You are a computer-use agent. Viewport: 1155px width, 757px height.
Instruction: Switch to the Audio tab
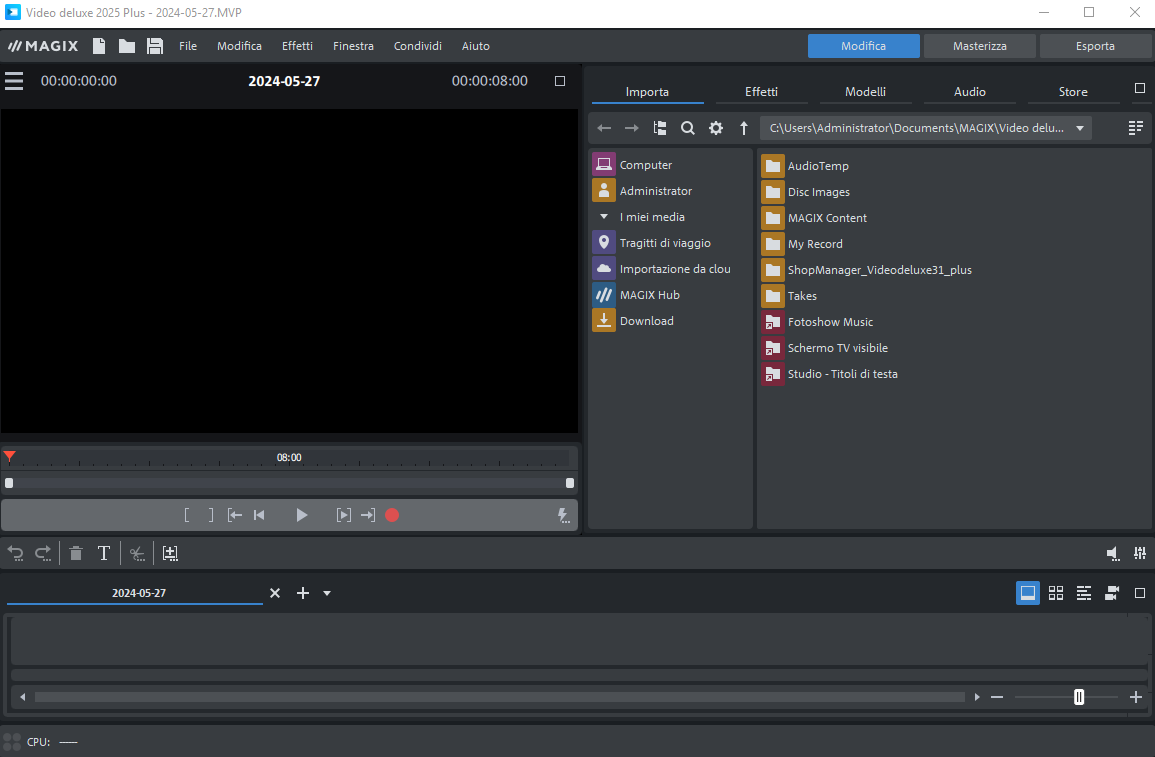point(969,92)
